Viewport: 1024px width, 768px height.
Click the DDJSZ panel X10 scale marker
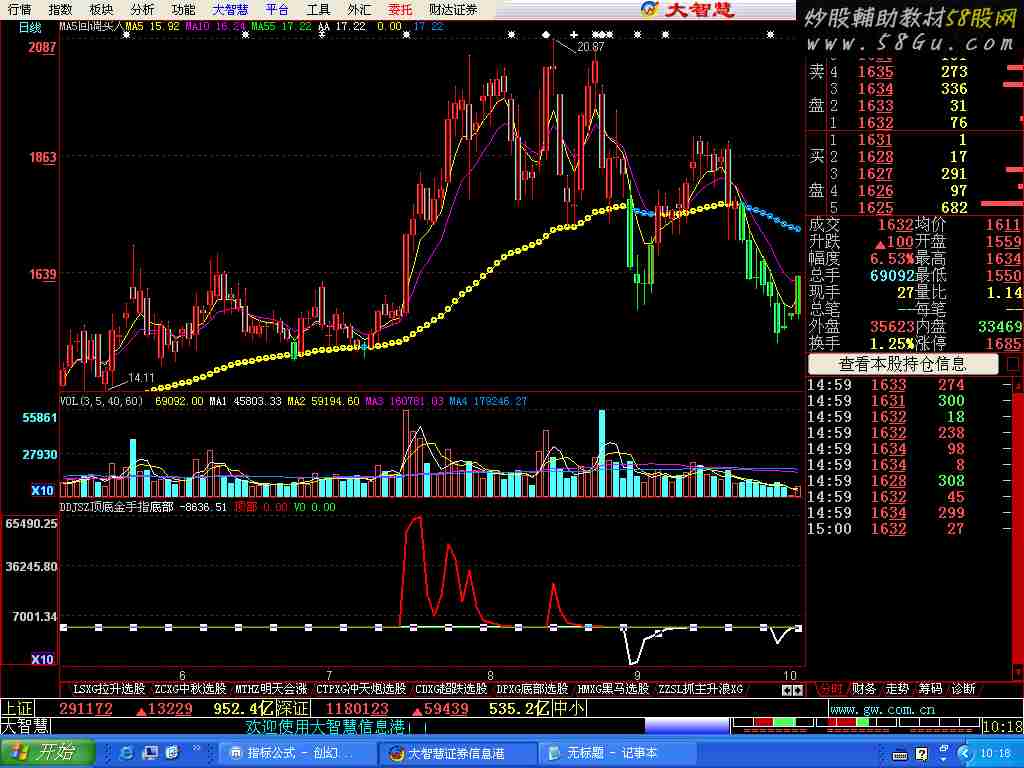click(42, 659)
